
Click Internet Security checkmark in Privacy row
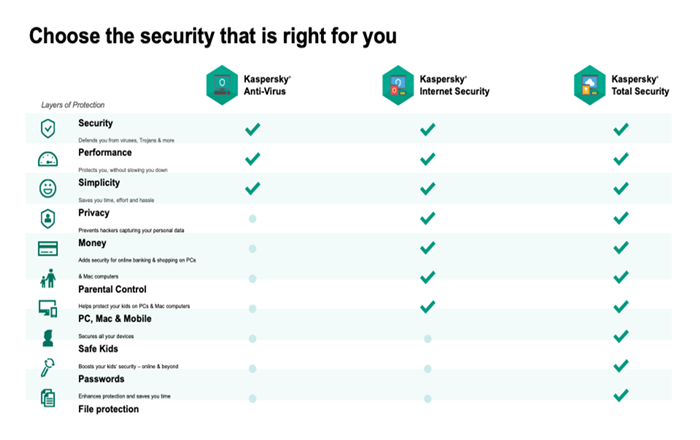click(x=428, y=218)
